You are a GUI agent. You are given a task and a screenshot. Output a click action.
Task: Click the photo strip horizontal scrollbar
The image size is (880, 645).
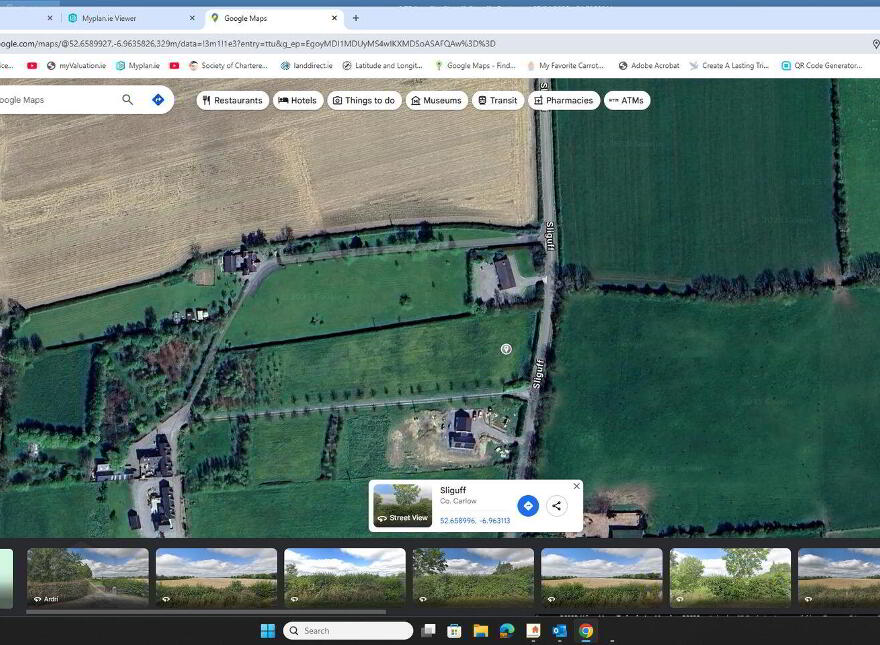pyautogui.click(x=206, y=612)
